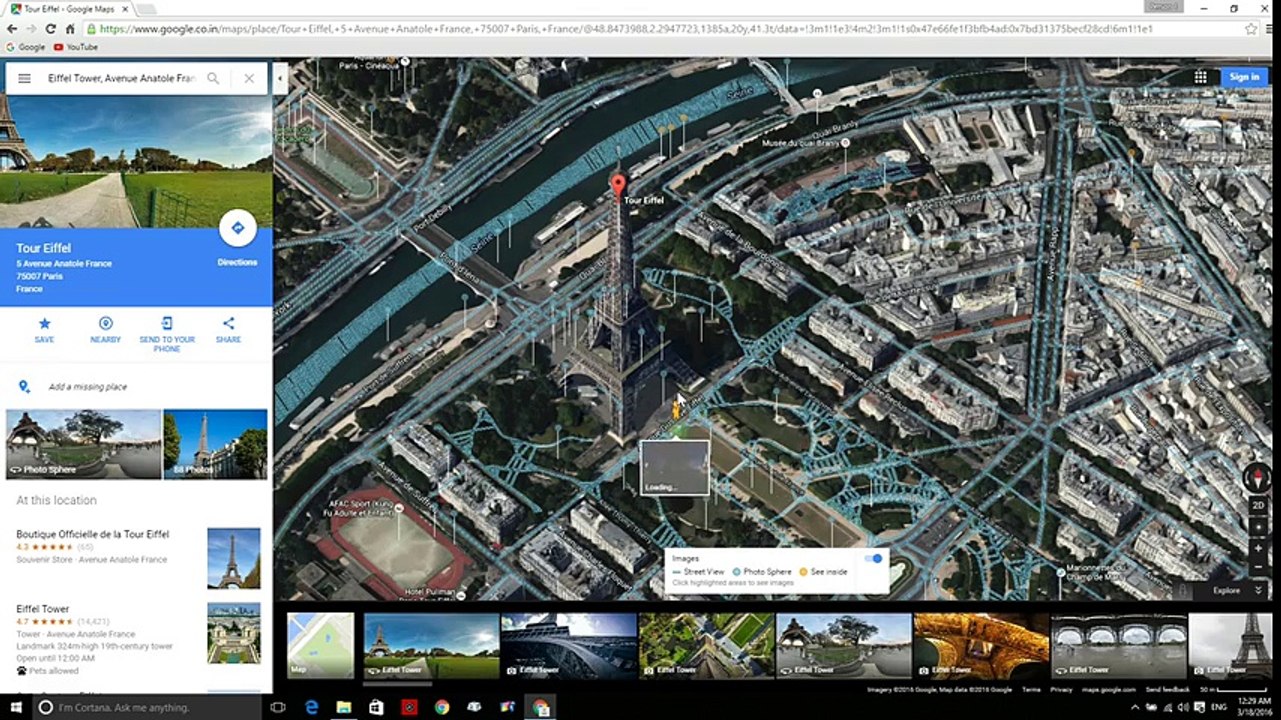Image resolution: width=1281 pixels, height=720 pixels.
Task: Click the Tour Eiffel header street view photo
Action: 136,162
